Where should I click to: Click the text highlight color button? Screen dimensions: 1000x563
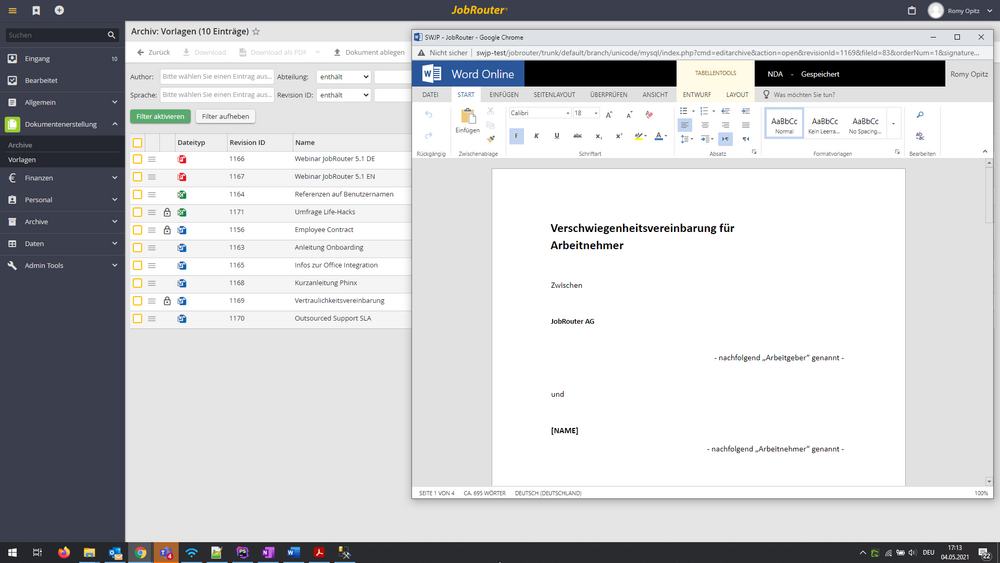pos(638,136)
